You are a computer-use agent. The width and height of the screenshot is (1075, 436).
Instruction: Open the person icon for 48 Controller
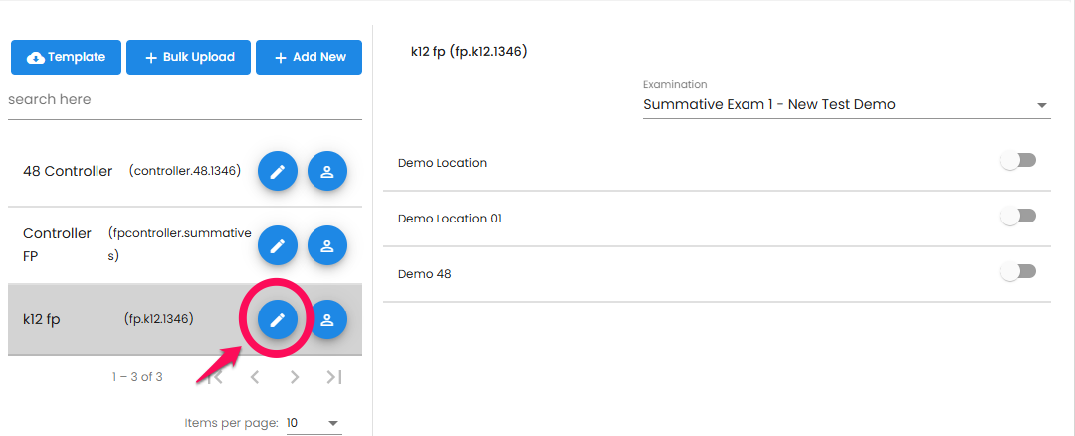(327, 171)
